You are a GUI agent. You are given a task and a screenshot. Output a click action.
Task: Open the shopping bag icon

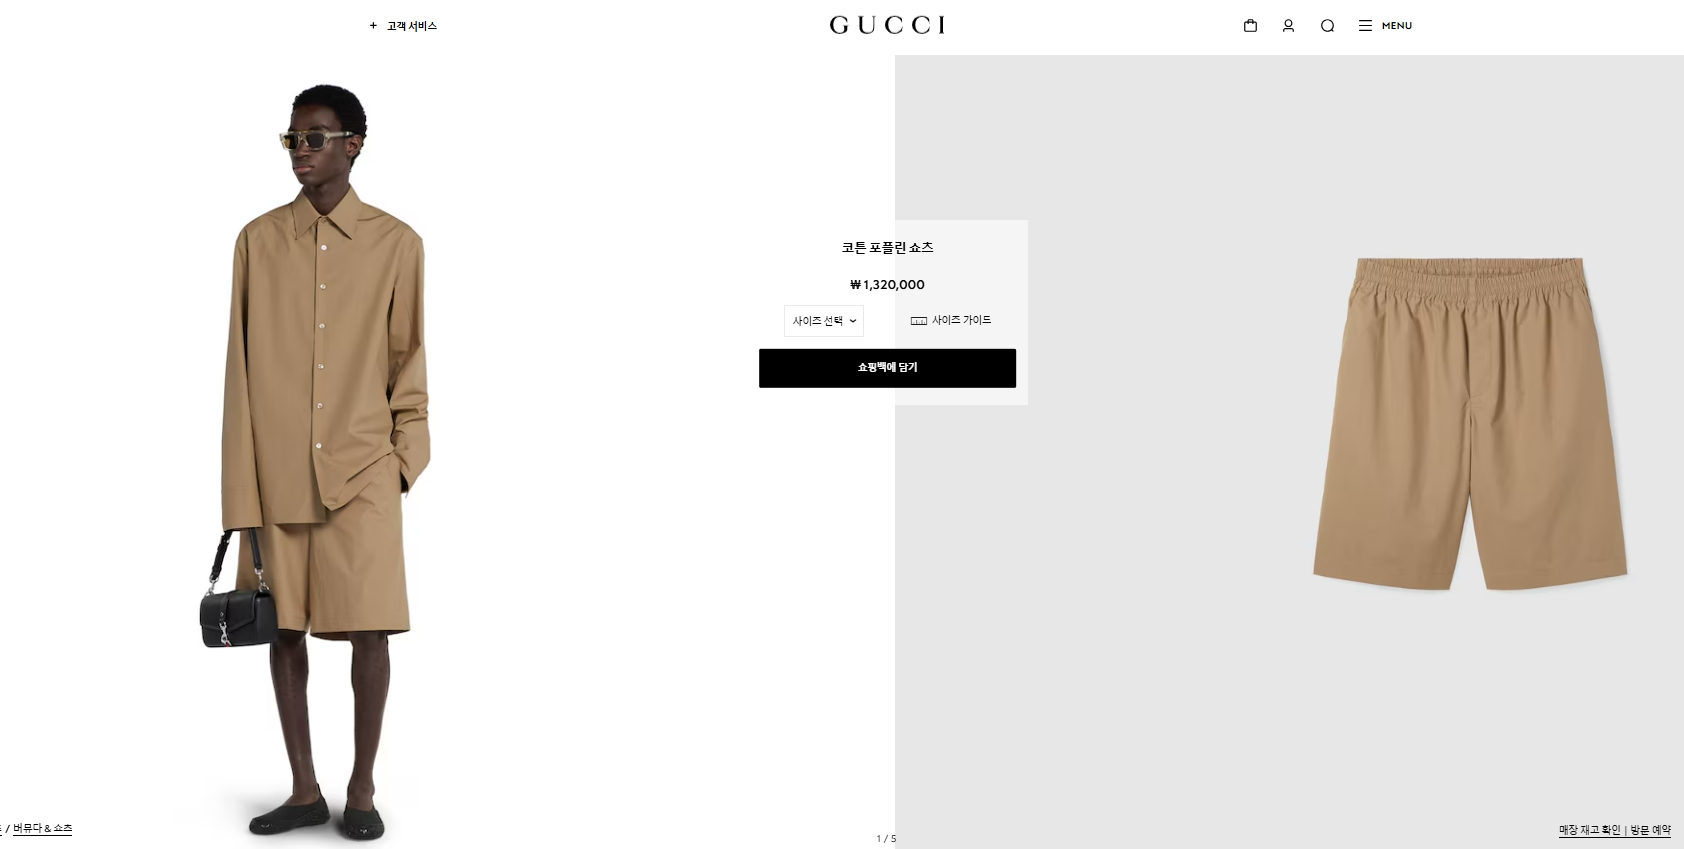click(x=1250, y=25)
